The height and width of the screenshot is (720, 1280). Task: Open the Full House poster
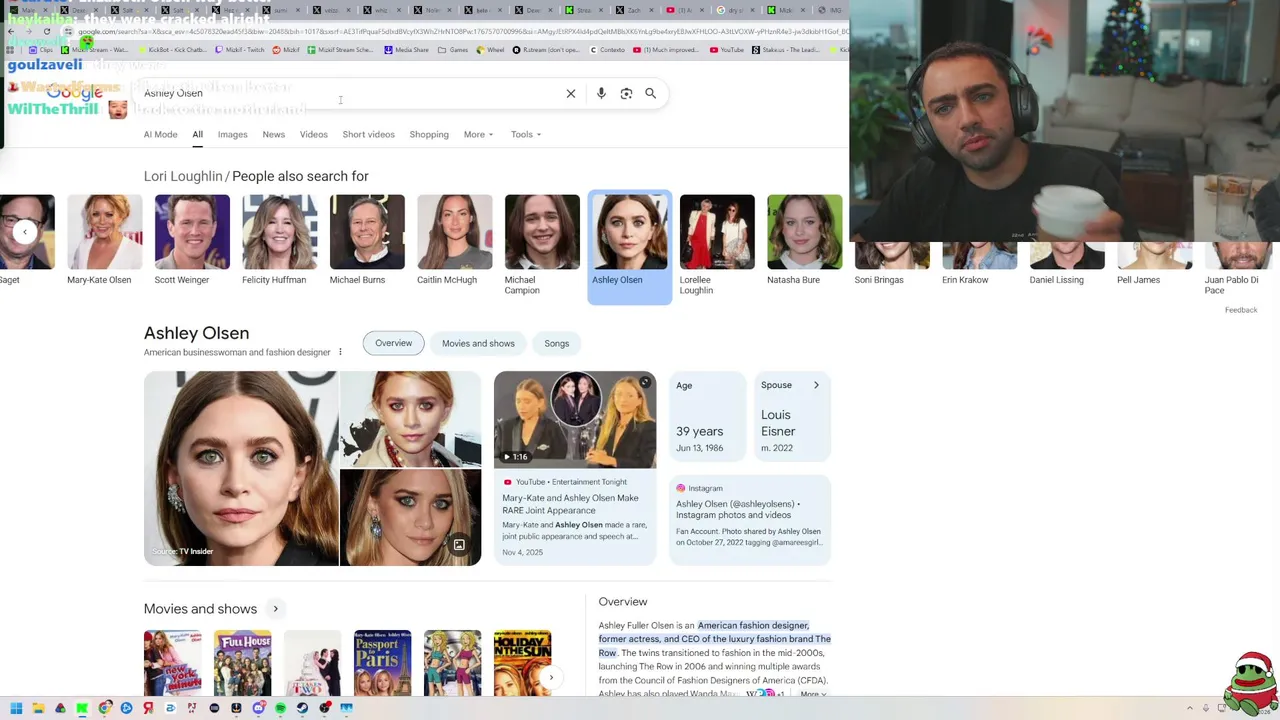242,663
